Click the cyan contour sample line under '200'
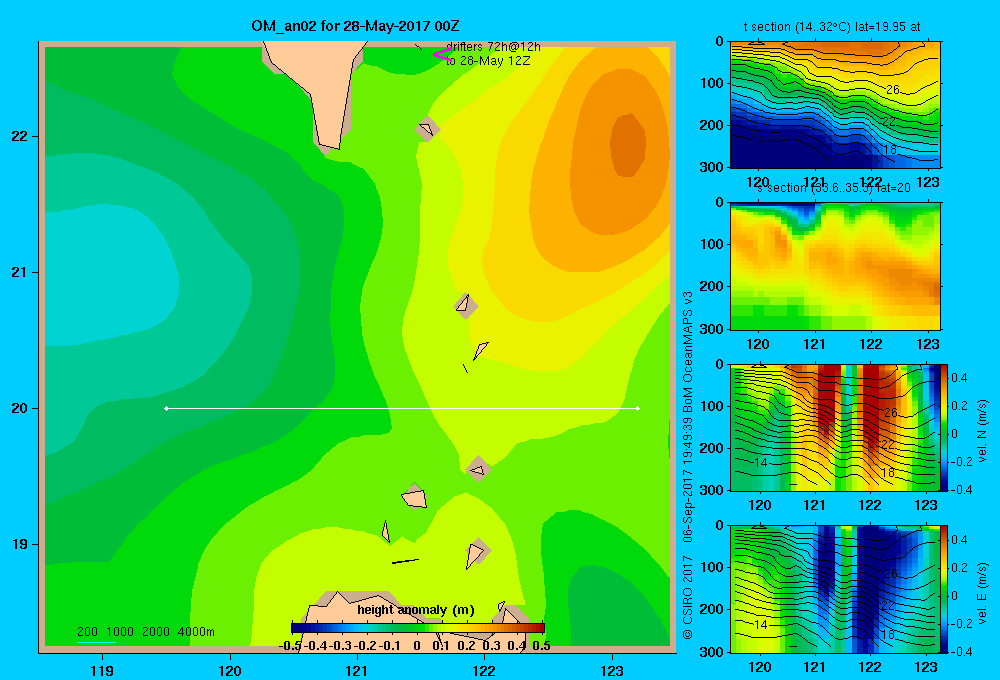 coord(96,642)
